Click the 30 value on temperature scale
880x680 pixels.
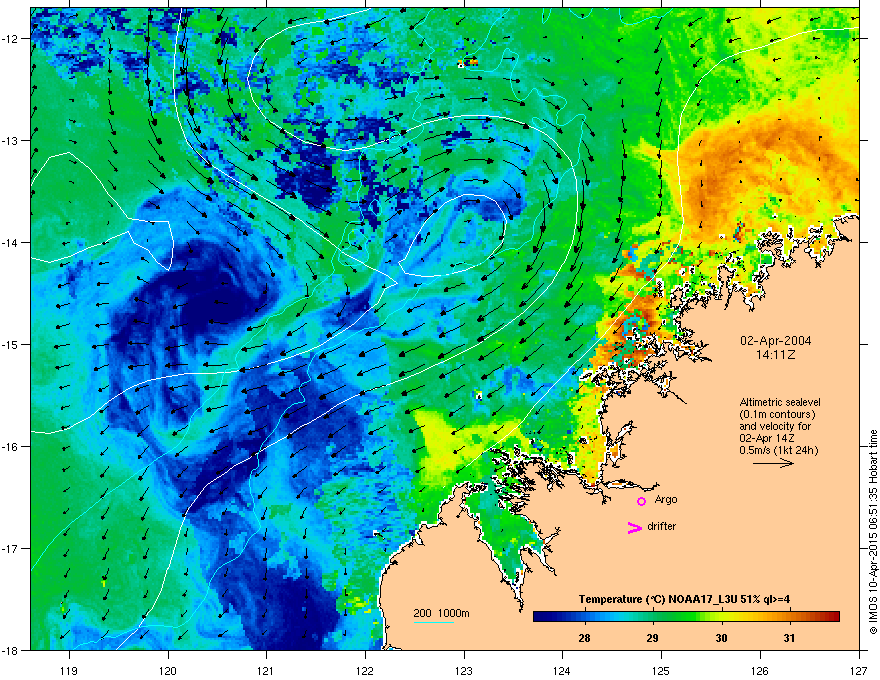point(721,638)
